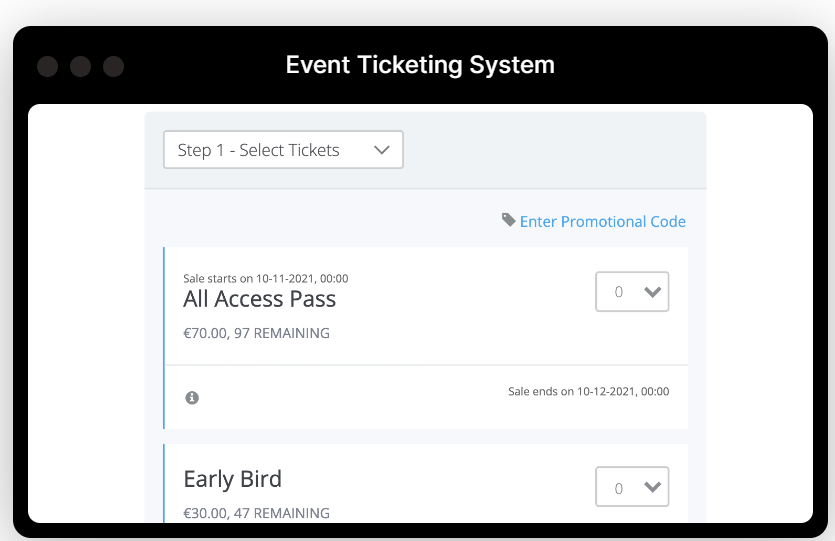Click the third maximize window dot
The image size is (835, 541).
click(113, 67)
